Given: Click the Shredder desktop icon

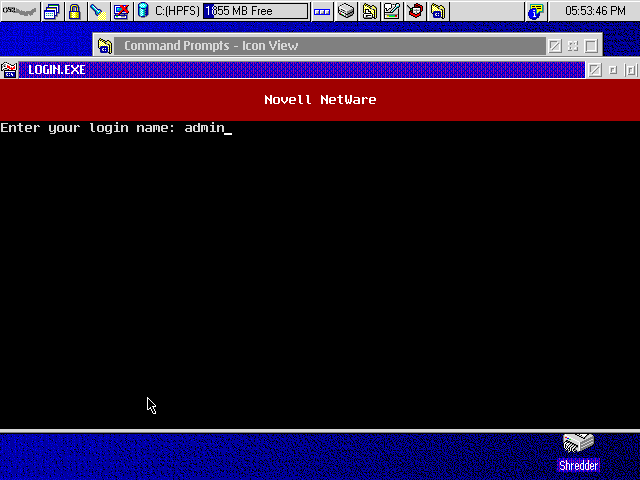Looking at the screenshot, I should pos(578,452).
